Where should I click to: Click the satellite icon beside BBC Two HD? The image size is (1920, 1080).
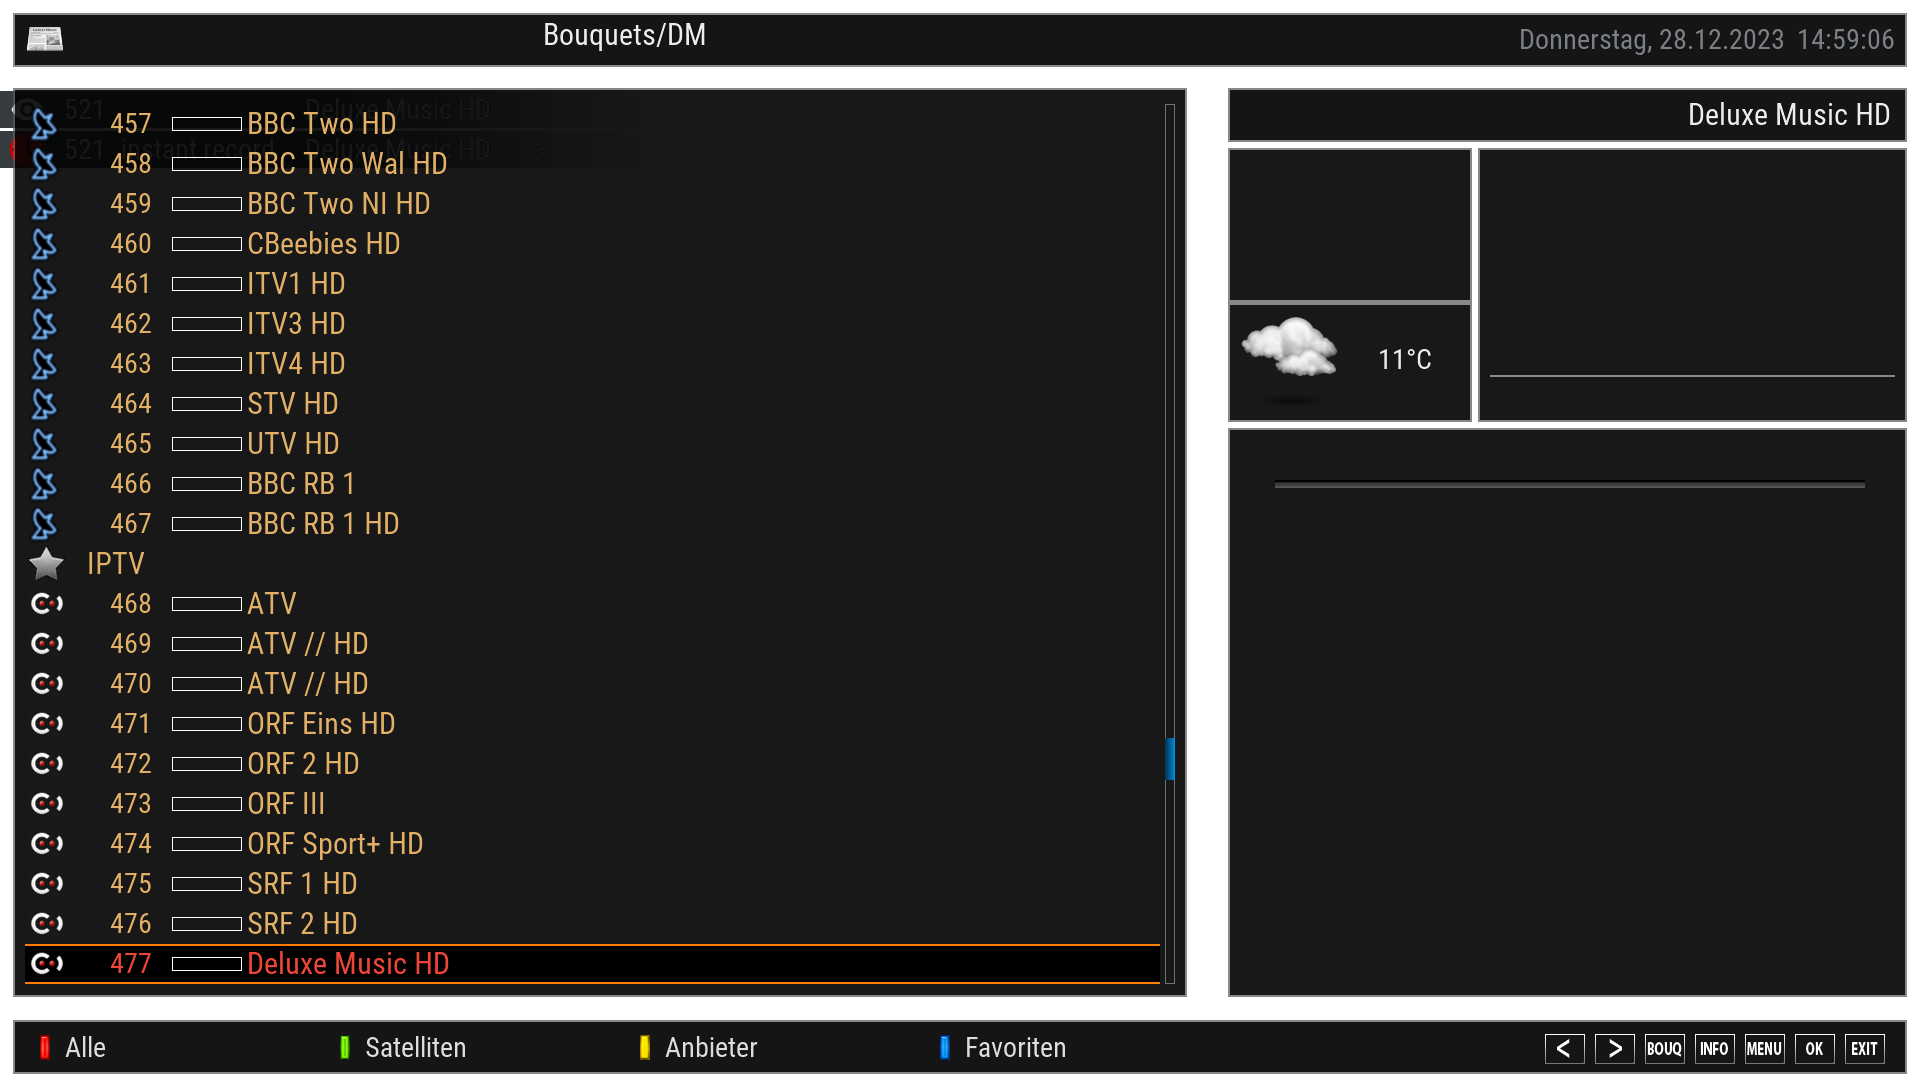pos(44,124)
